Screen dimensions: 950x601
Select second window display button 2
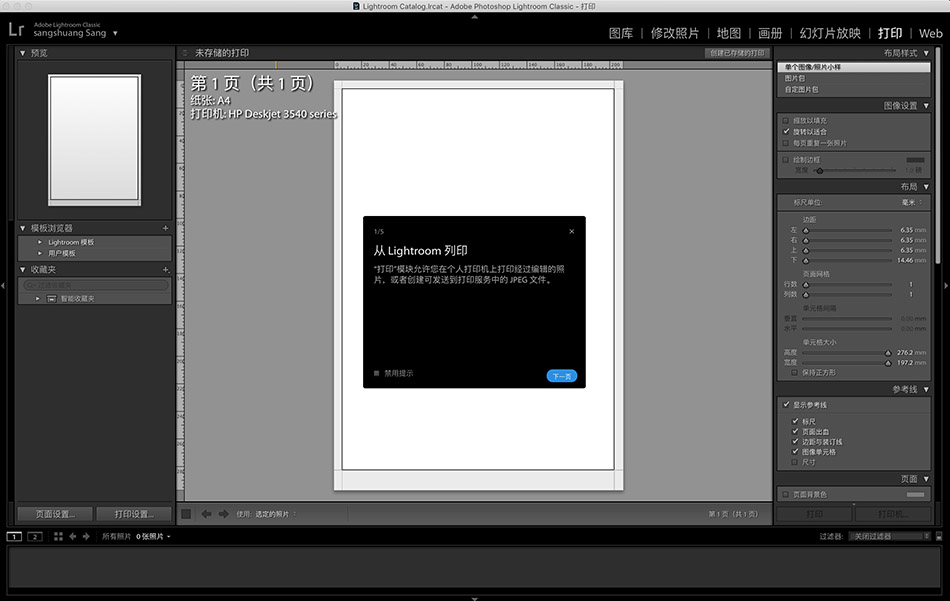[35, 536]
